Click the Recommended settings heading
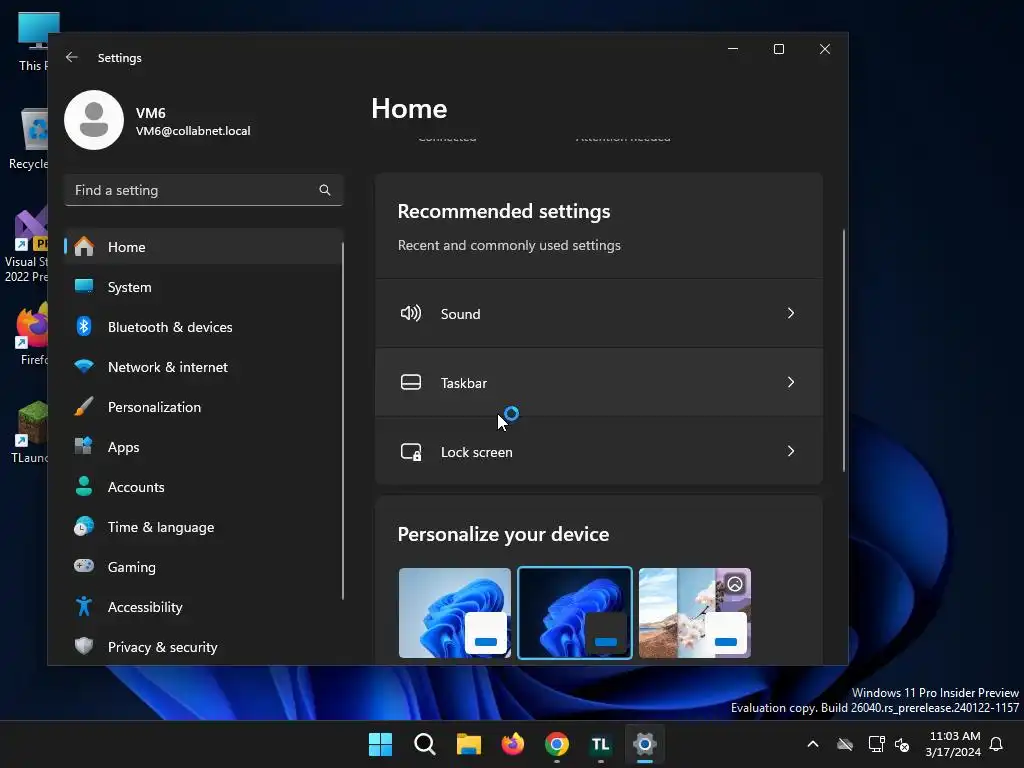This screenshot has width=1024, height=768. coord(504,211)
